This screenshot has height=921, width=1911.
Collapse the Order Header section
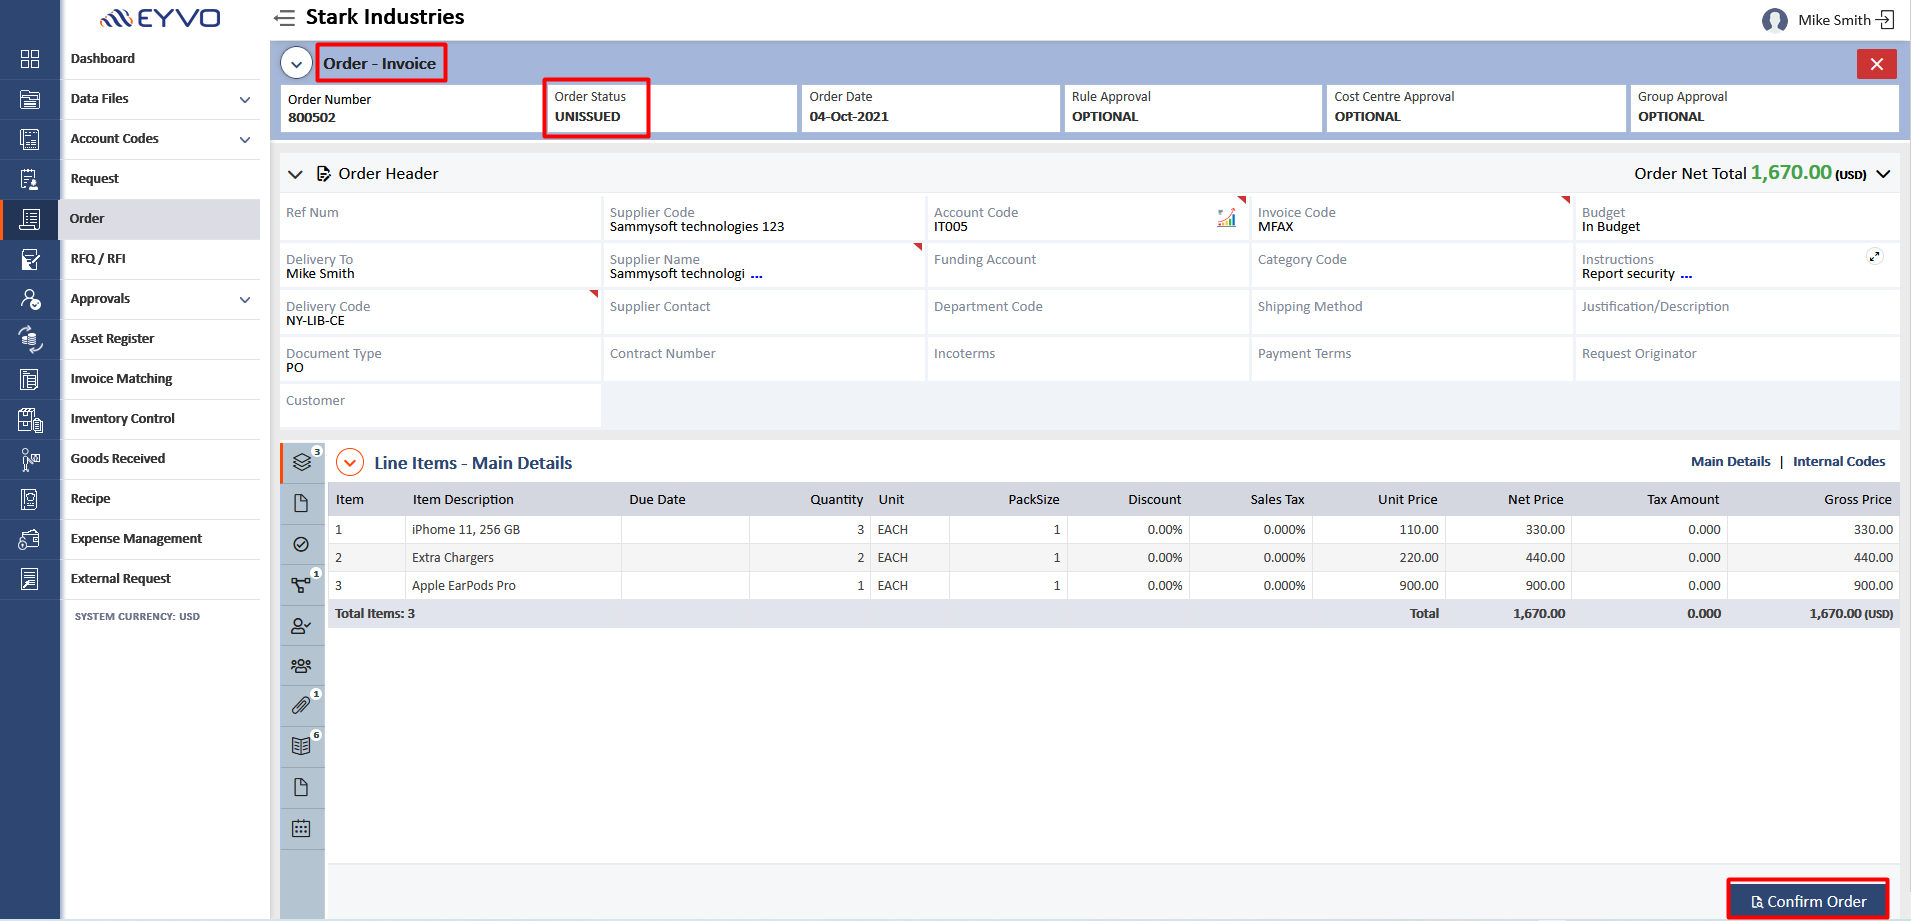coord(295,174)
